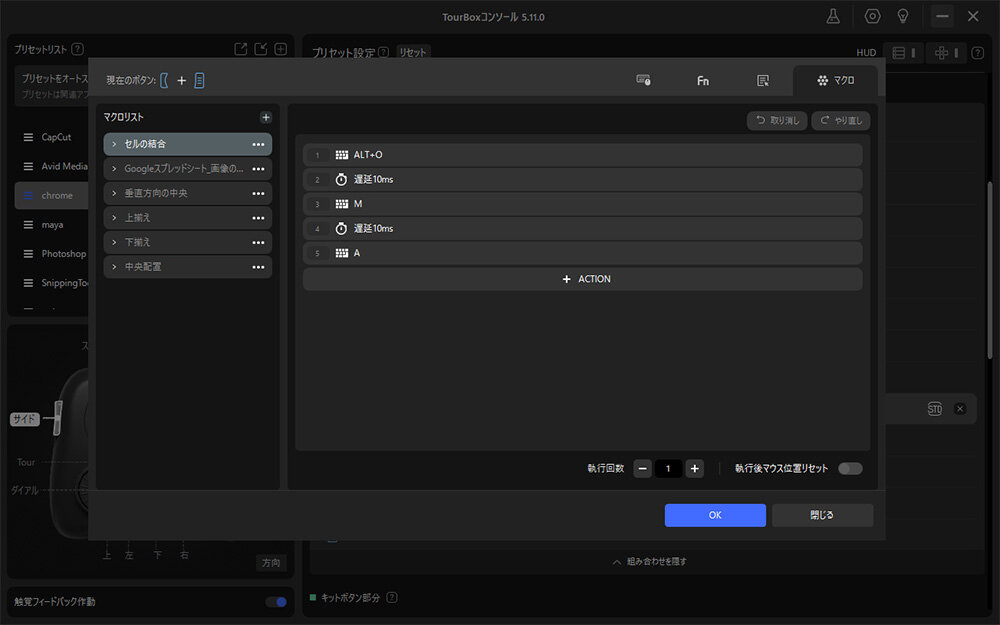Add a new macro to the macro list
Image resolution: width=1000 pixels, height=625 pixels.
[265, 117]
